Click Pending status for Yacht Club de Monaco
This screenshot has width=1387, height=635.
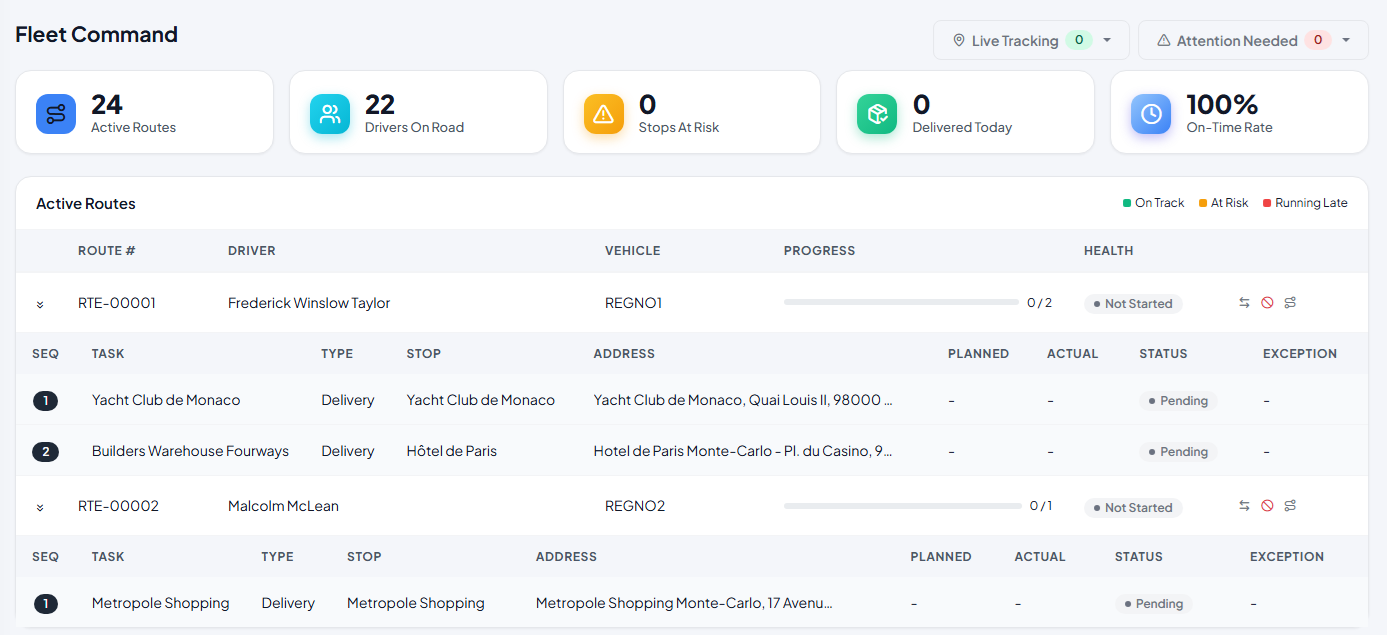tap(1178, 401)
